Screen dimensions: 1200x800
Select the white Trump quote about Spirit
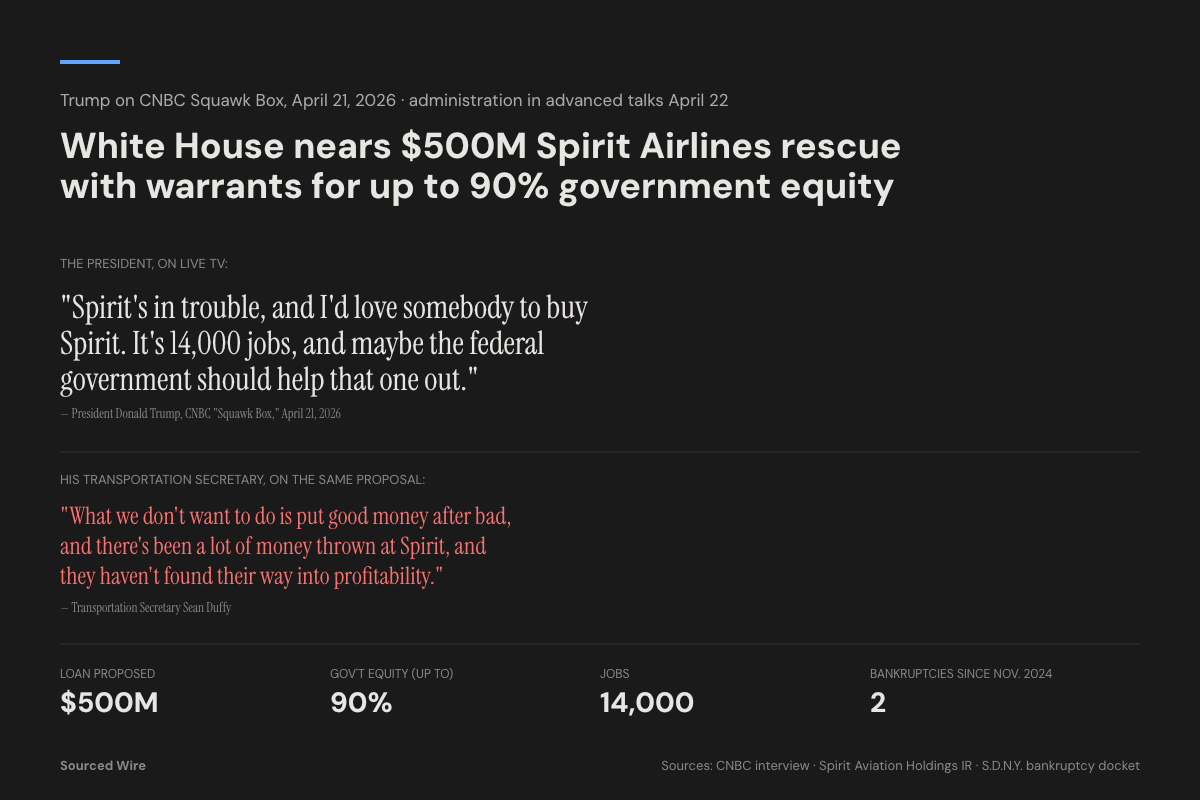coord(323,343)
